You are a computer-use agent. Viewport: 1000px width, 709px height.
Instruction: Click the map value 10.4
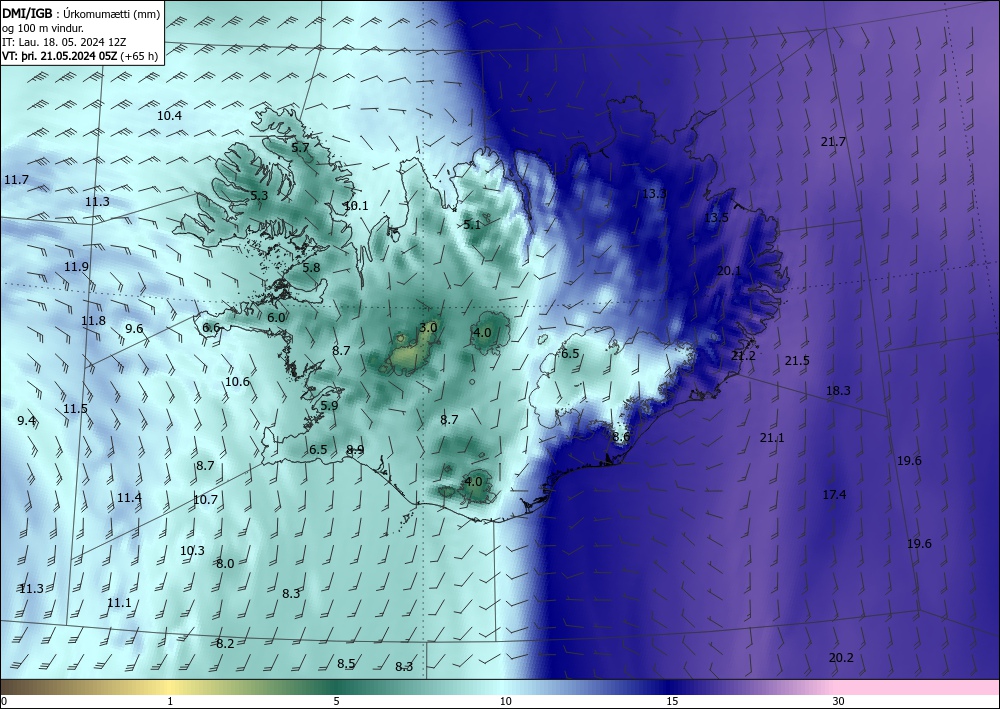[170, 116]
